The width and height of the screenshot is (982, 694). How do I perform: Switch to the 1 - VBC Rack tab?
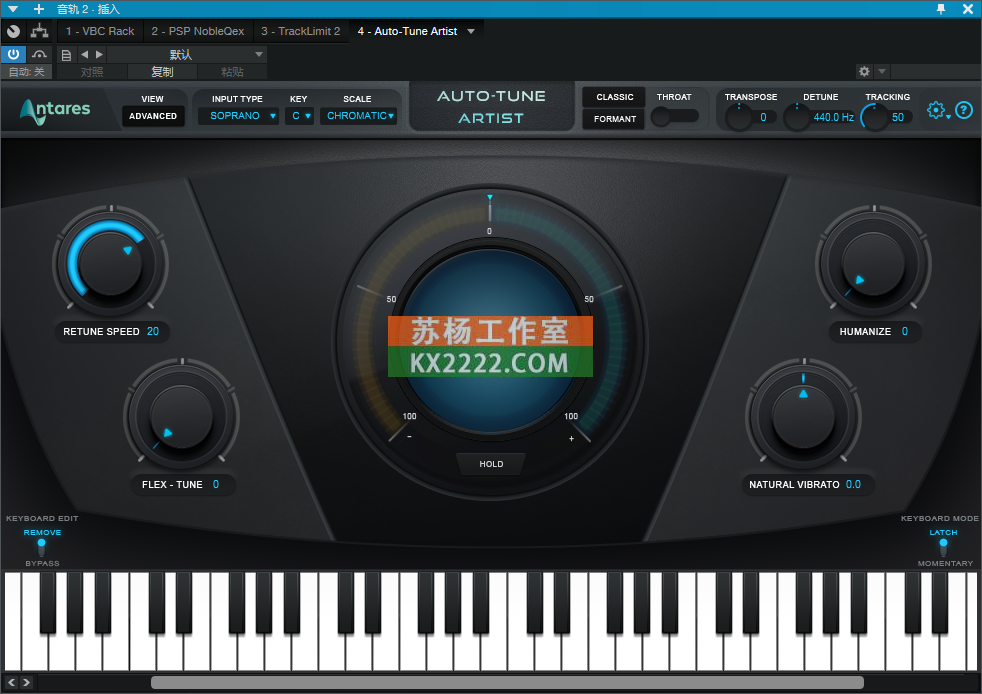click(x=100, y=31)
